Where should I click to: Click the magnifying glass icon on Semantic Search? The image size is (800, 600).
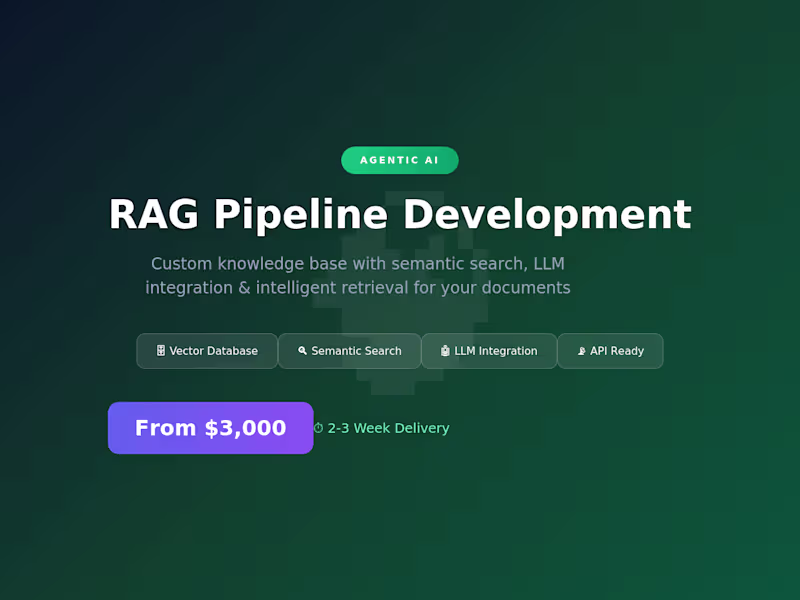pos(302,351)
